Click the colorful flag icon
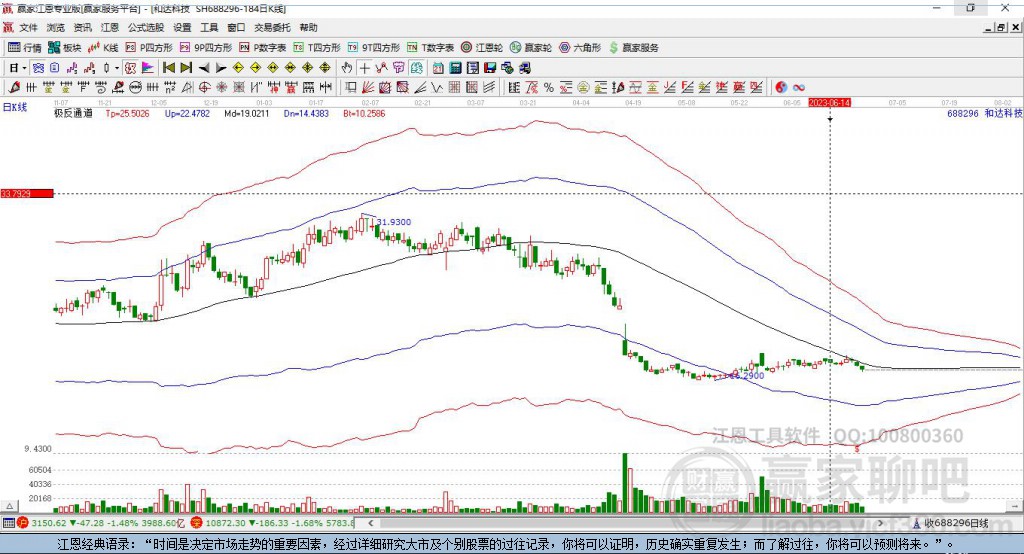This screenshot has width=1024, height=554. click(x=148, y=68)
